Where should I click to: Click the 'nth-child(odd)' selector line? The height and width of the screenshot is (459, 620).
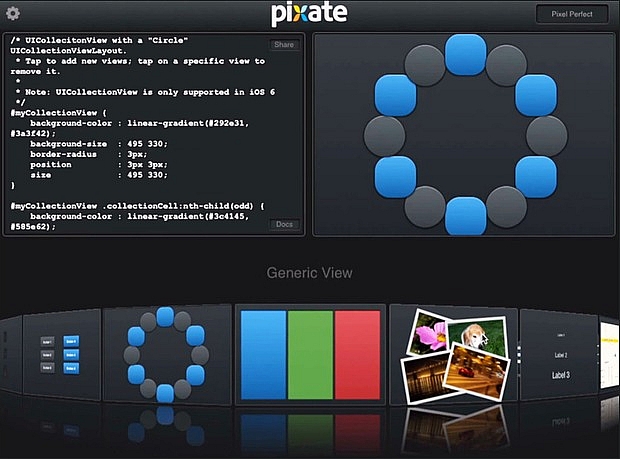click(x=137, y=206)
